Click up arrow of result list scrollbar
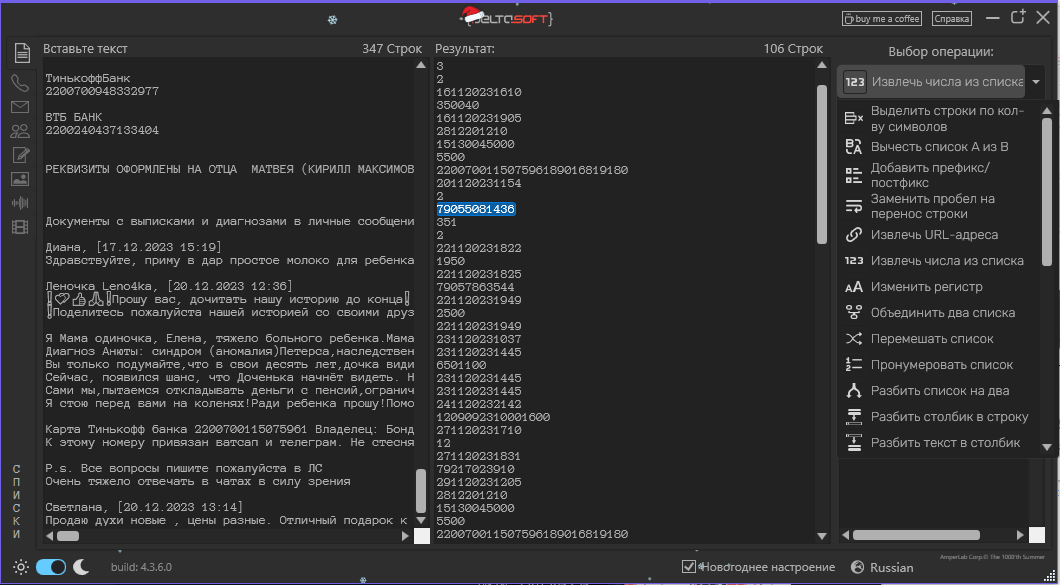Screen dimensions: 1060x585 [822, 66]
